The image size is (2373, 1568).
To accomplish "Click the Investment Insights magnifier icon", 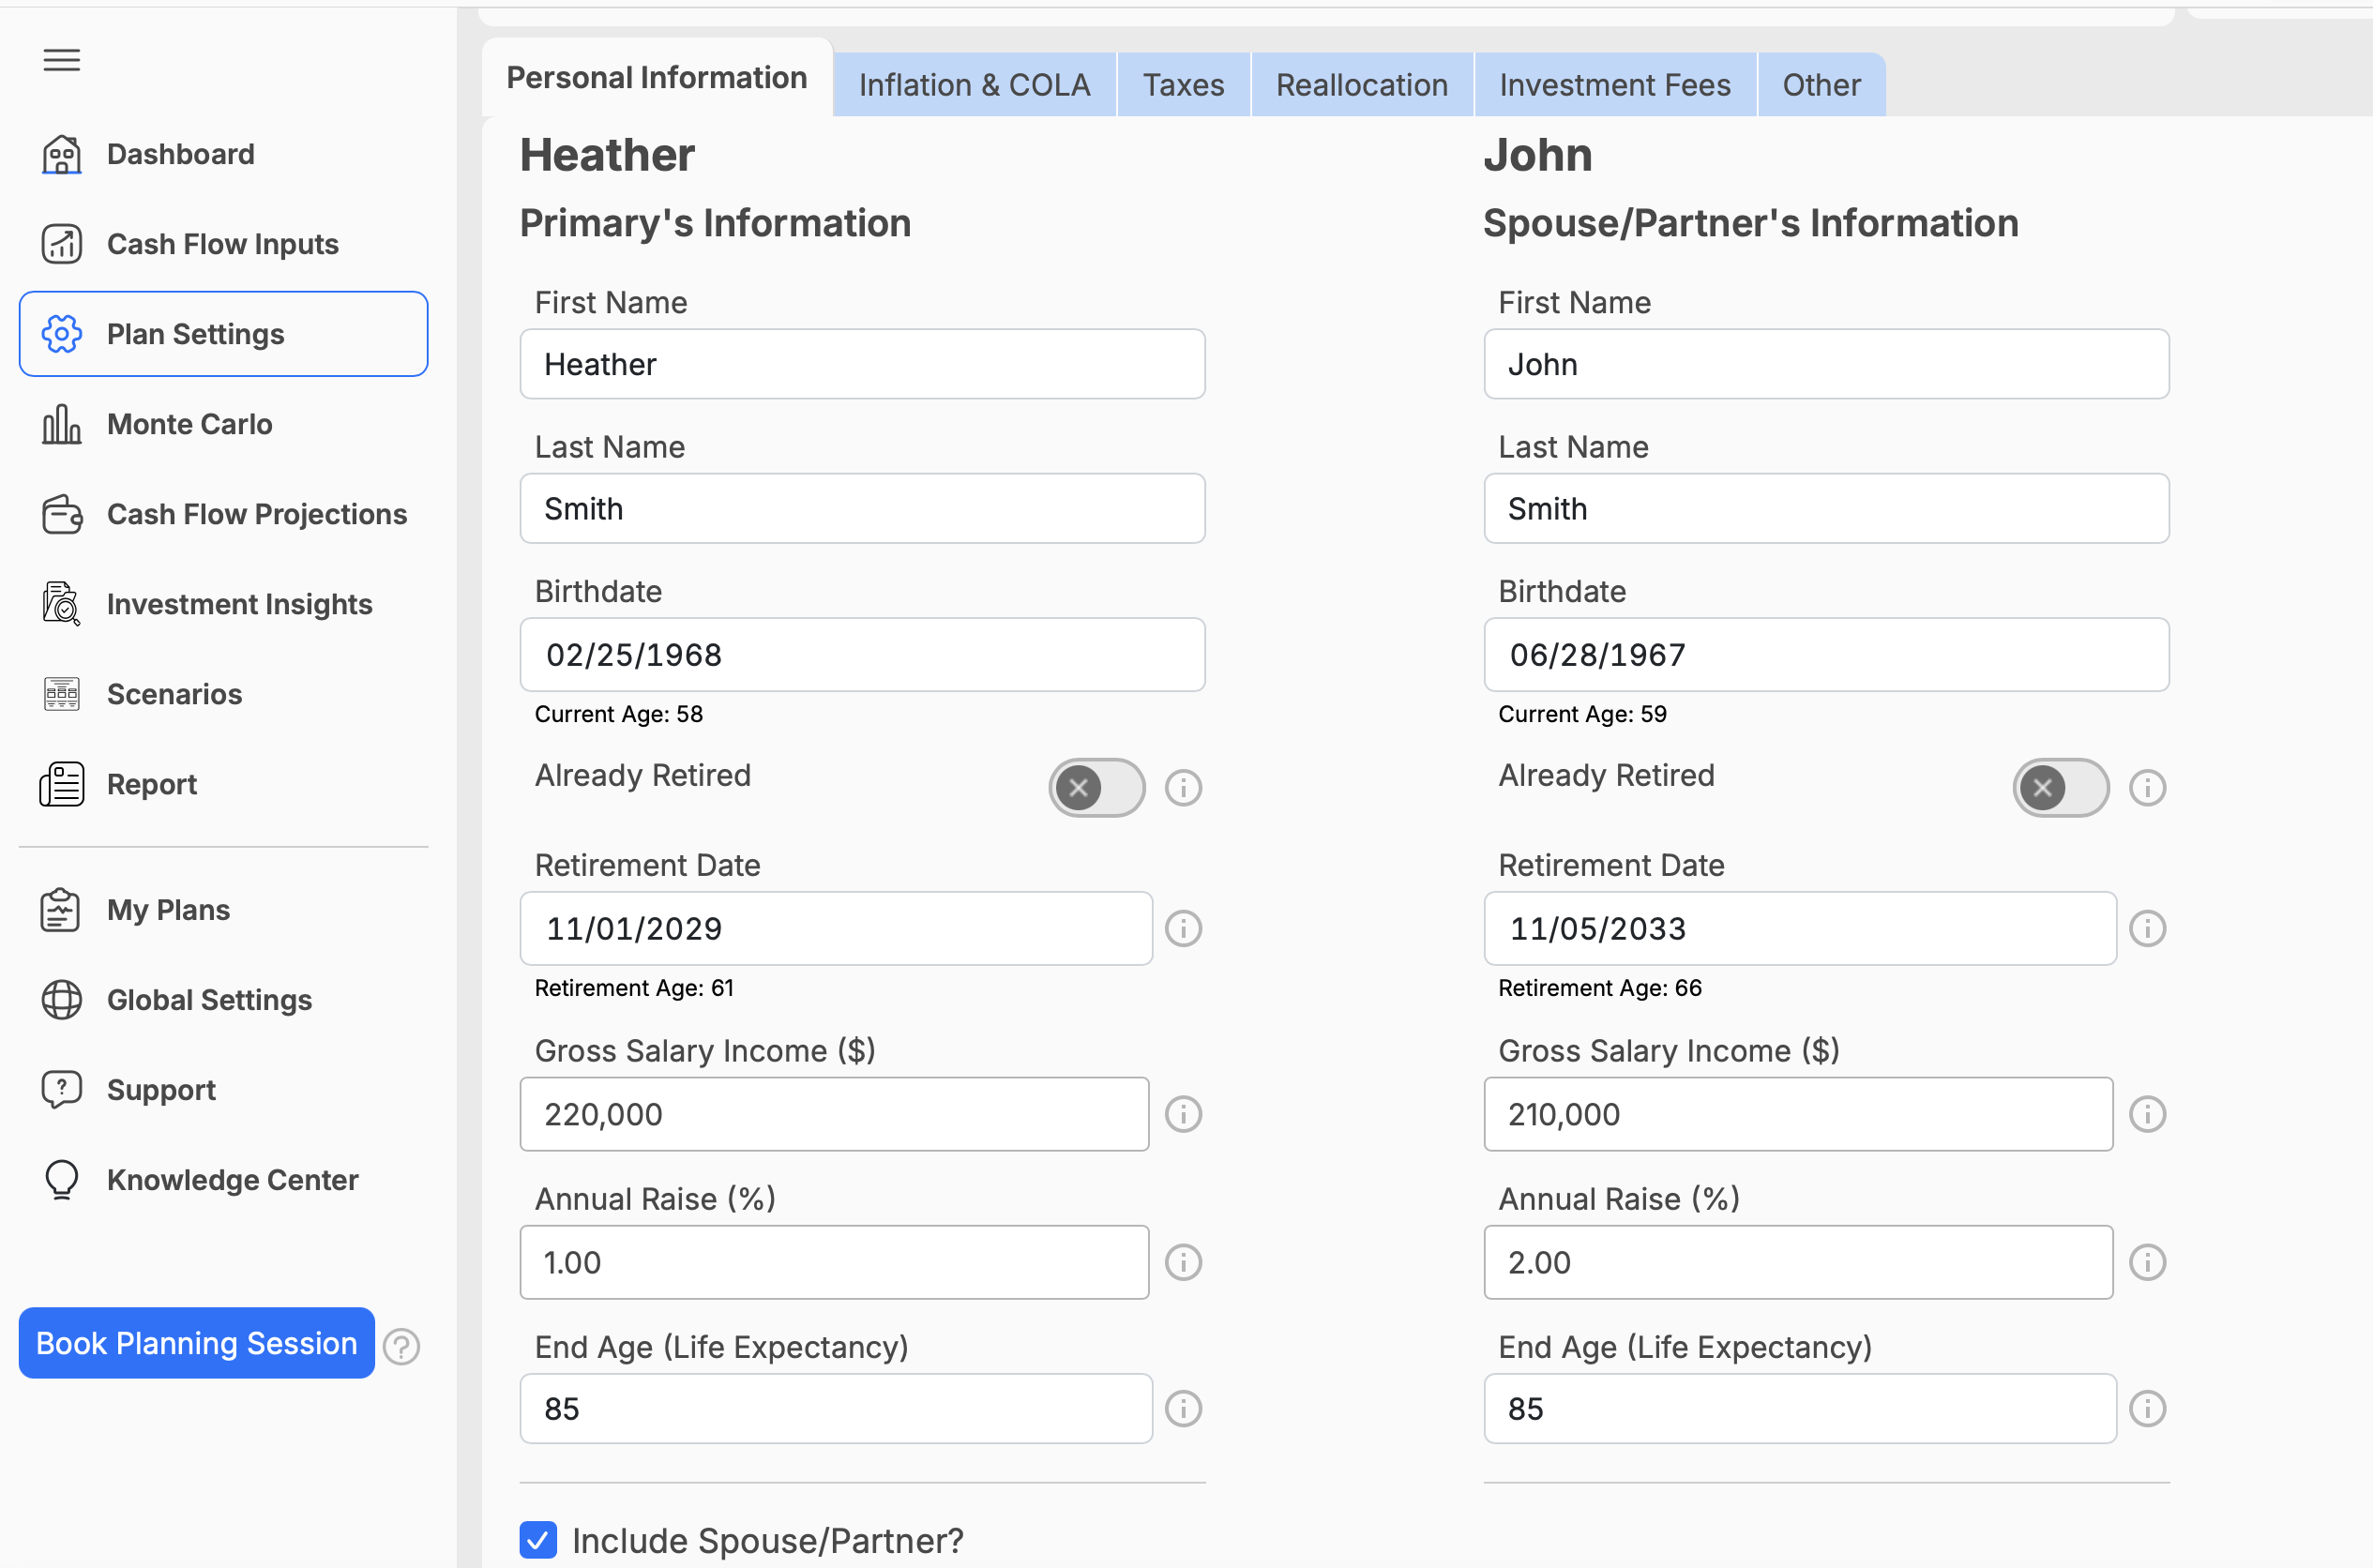I will [x=61, y=604].
